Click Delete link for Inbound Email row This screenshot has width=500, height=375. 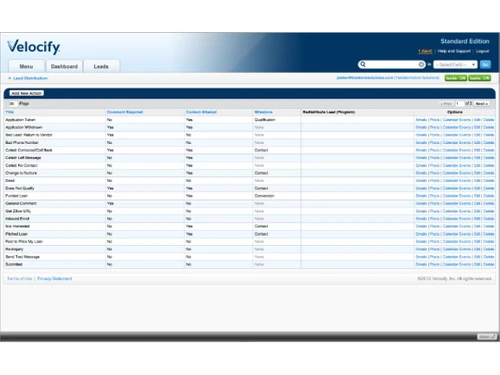(489, 219)
